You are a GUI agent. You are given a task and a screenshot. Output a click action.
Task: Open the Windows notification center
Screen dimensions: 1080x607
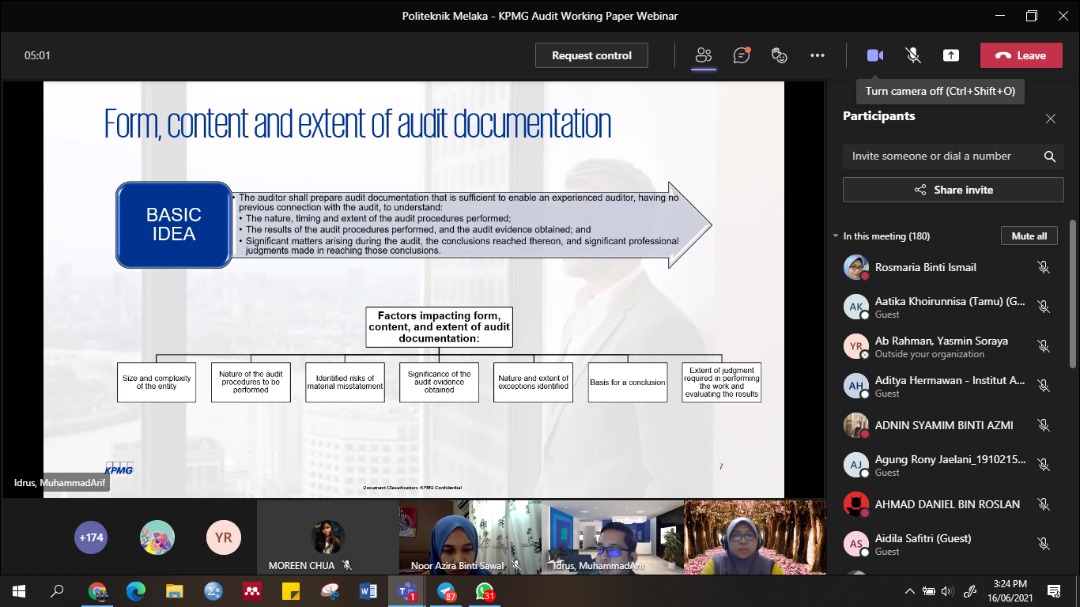pyautogui.click(x=1054, y=591)
